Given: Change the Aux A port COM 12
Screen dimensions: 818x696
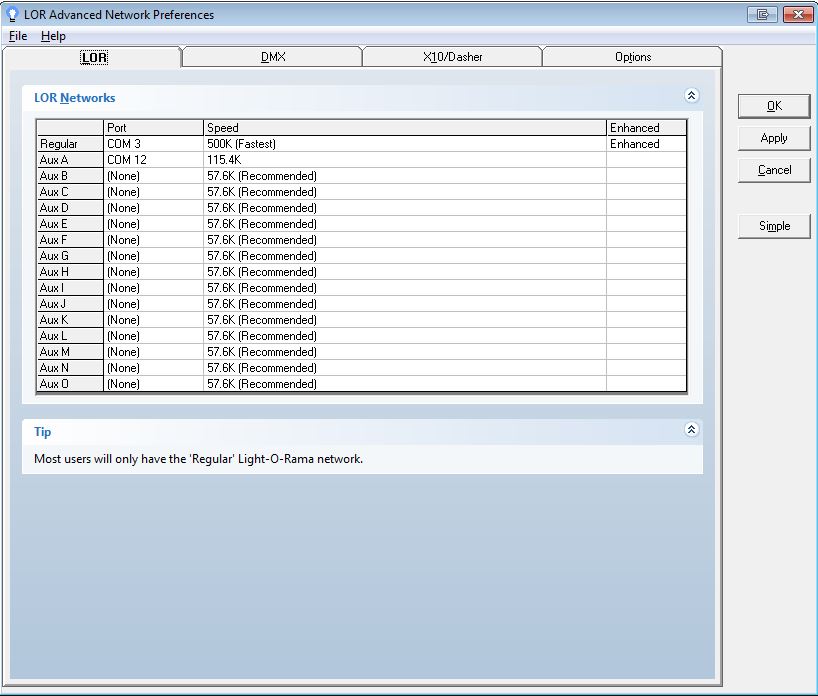Looking at the screenshot, I should coord(153,160).
